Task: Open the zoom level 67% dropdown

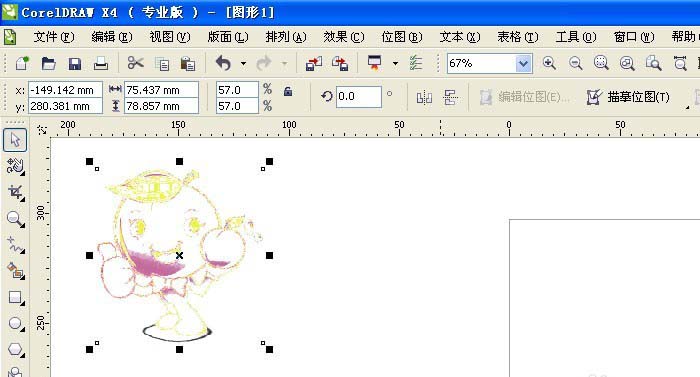Action: [523, 64]
